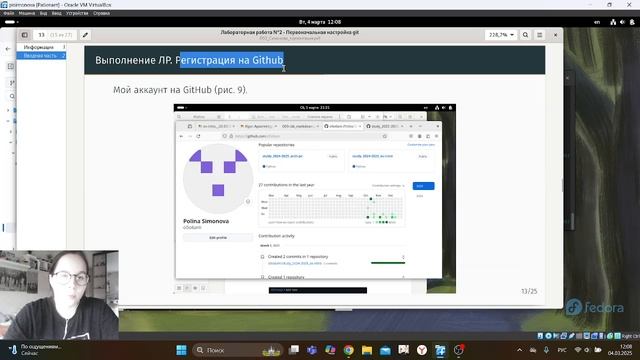Click the GNOME Activities pill in the top bar

(x=11, y=22)
